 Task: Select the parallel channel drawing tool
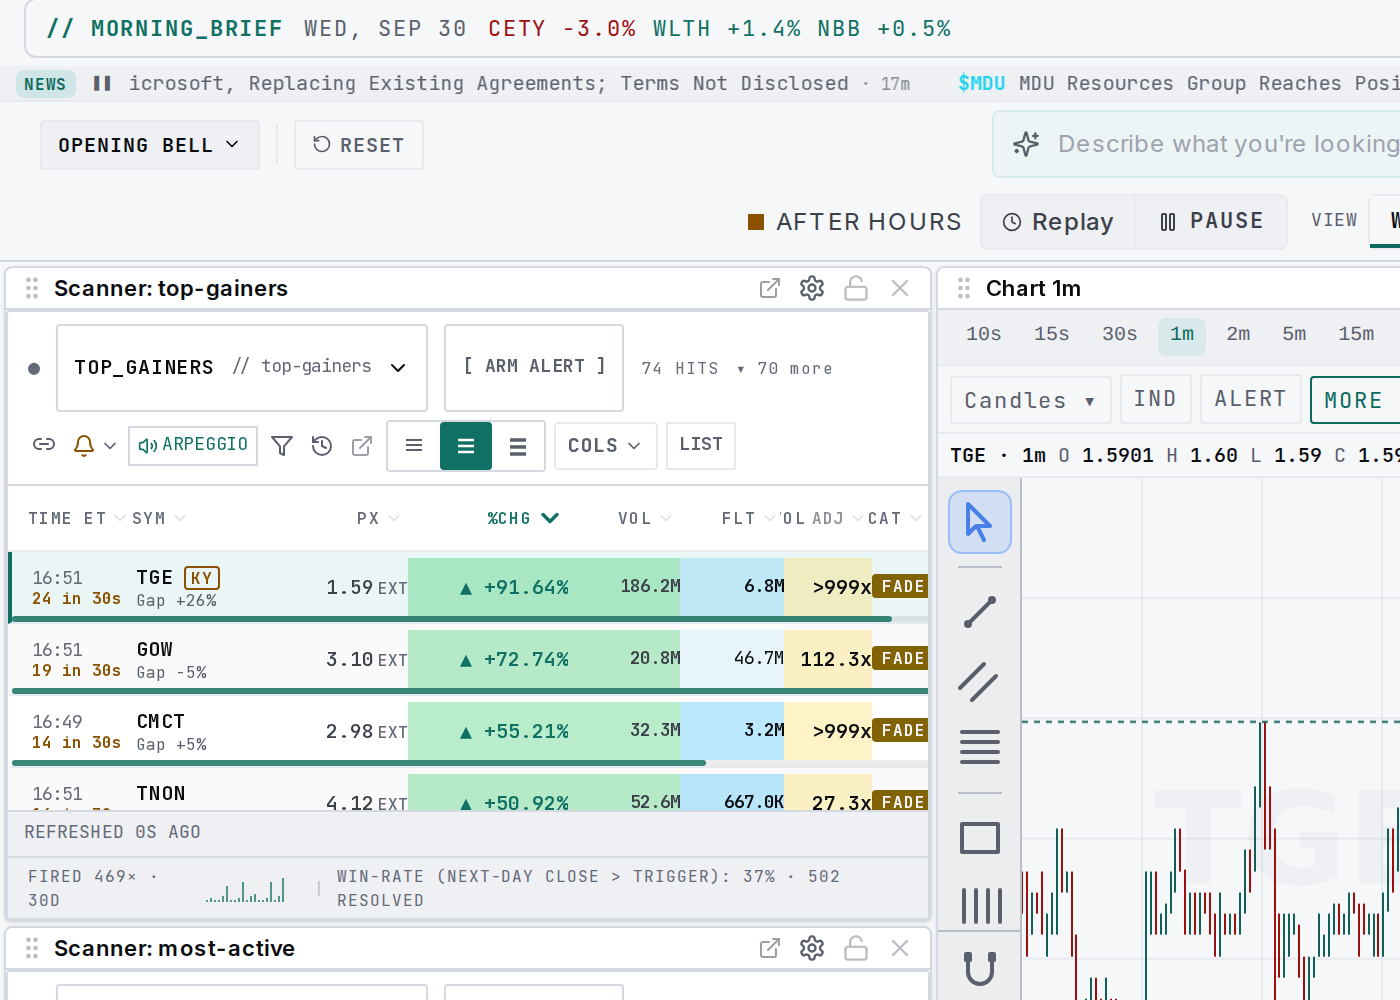[980, 682]
